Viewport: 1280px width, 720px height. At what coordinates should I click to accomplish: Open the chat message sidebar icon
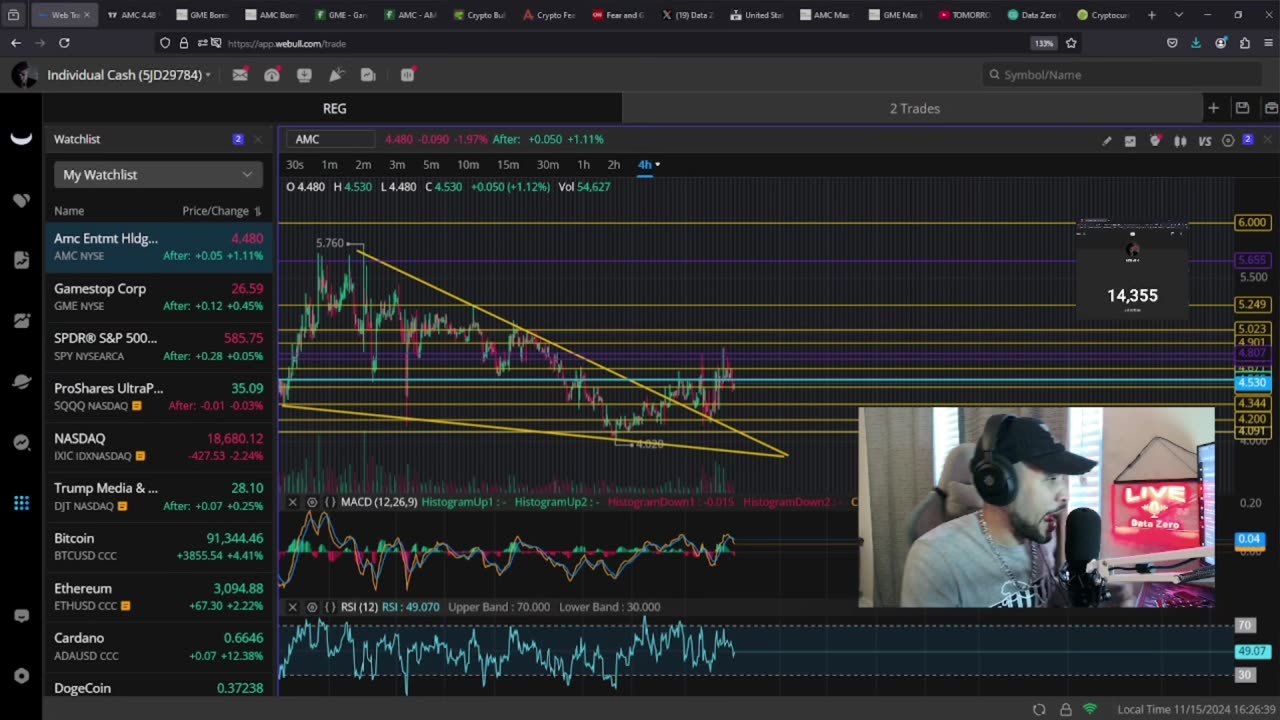click(x=21, y=616)
